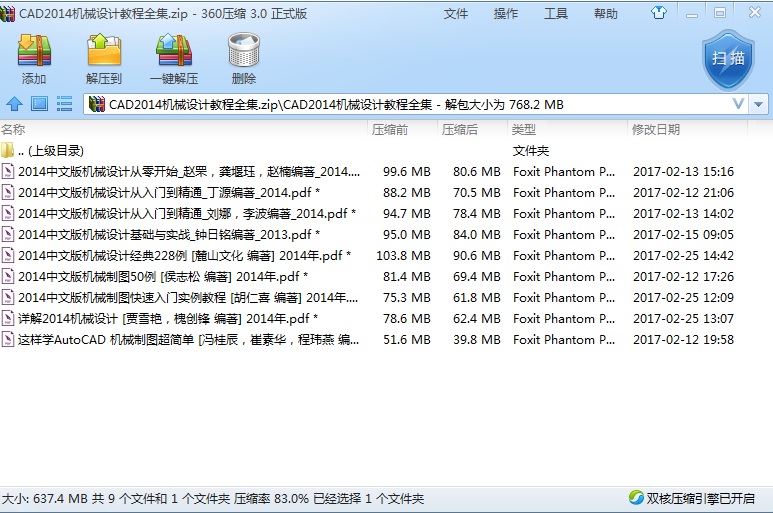The image size is (773, 513).
Task: Select file 基础与实战_钟日铭编著_2013.pdf
Action: point(169,235)
